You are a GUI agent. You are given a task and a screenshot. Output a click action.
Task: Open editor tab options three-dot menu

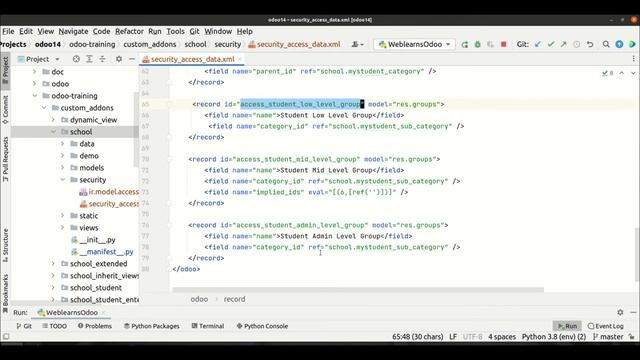coord(633,59)
